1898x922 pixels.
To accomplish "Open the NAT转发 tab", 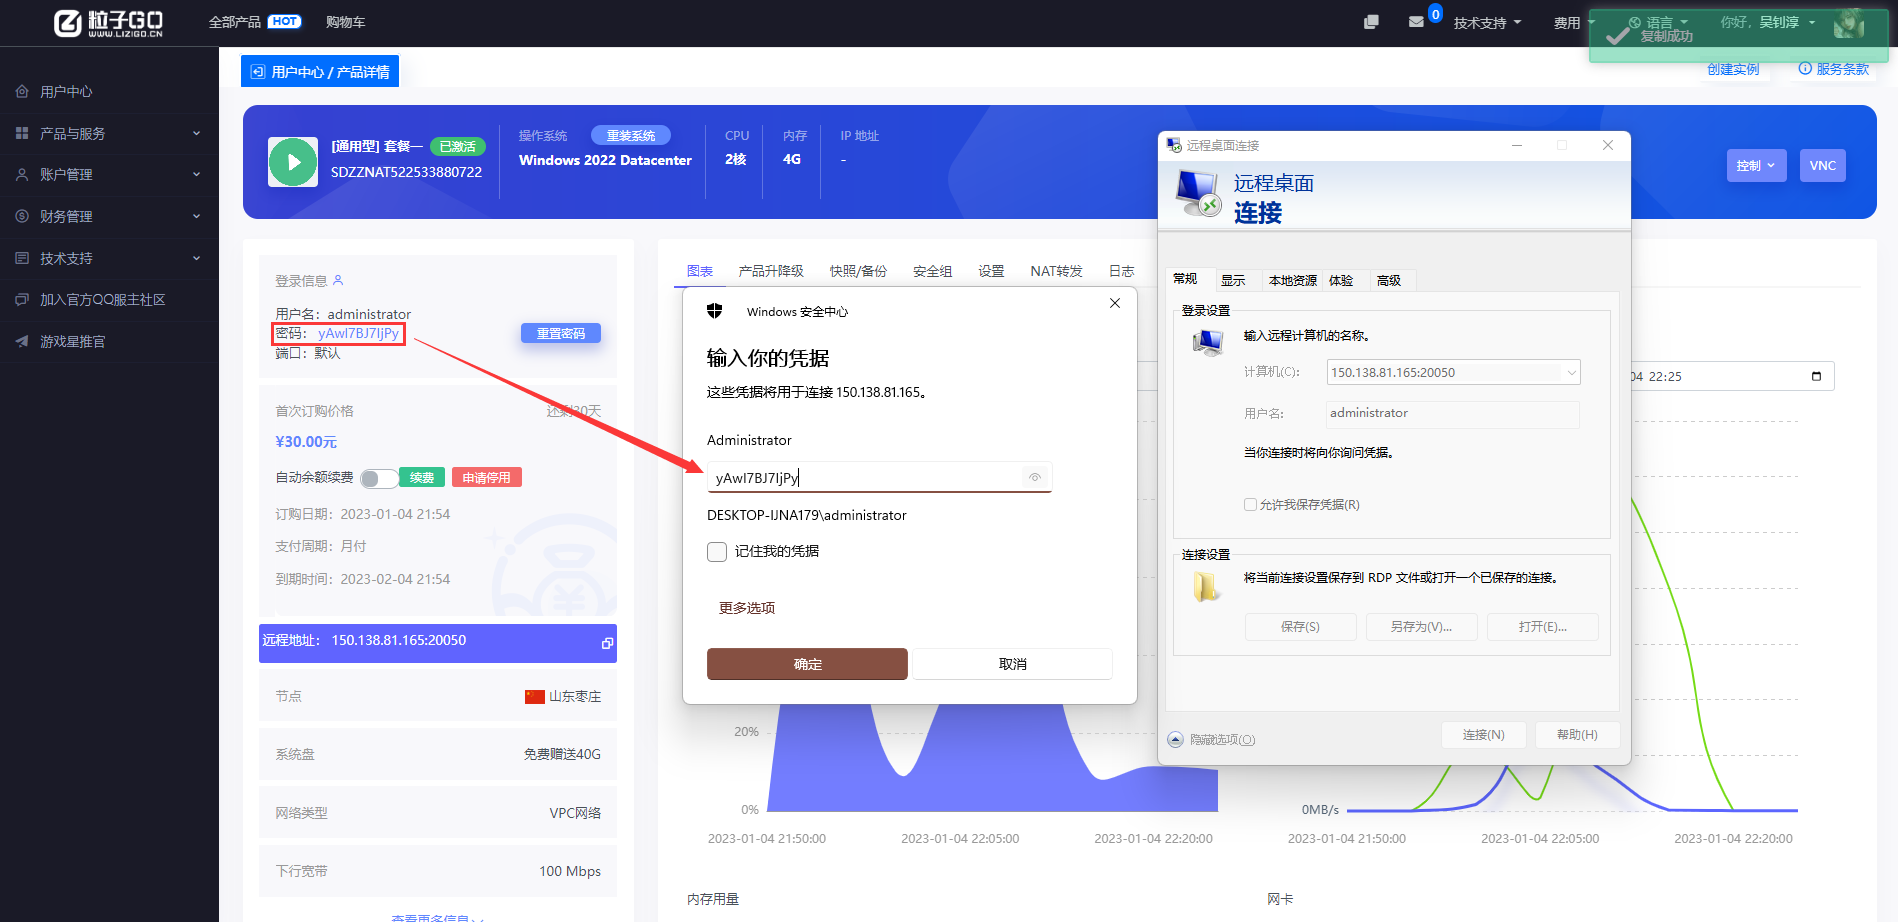I will (x=1056, y=271).
